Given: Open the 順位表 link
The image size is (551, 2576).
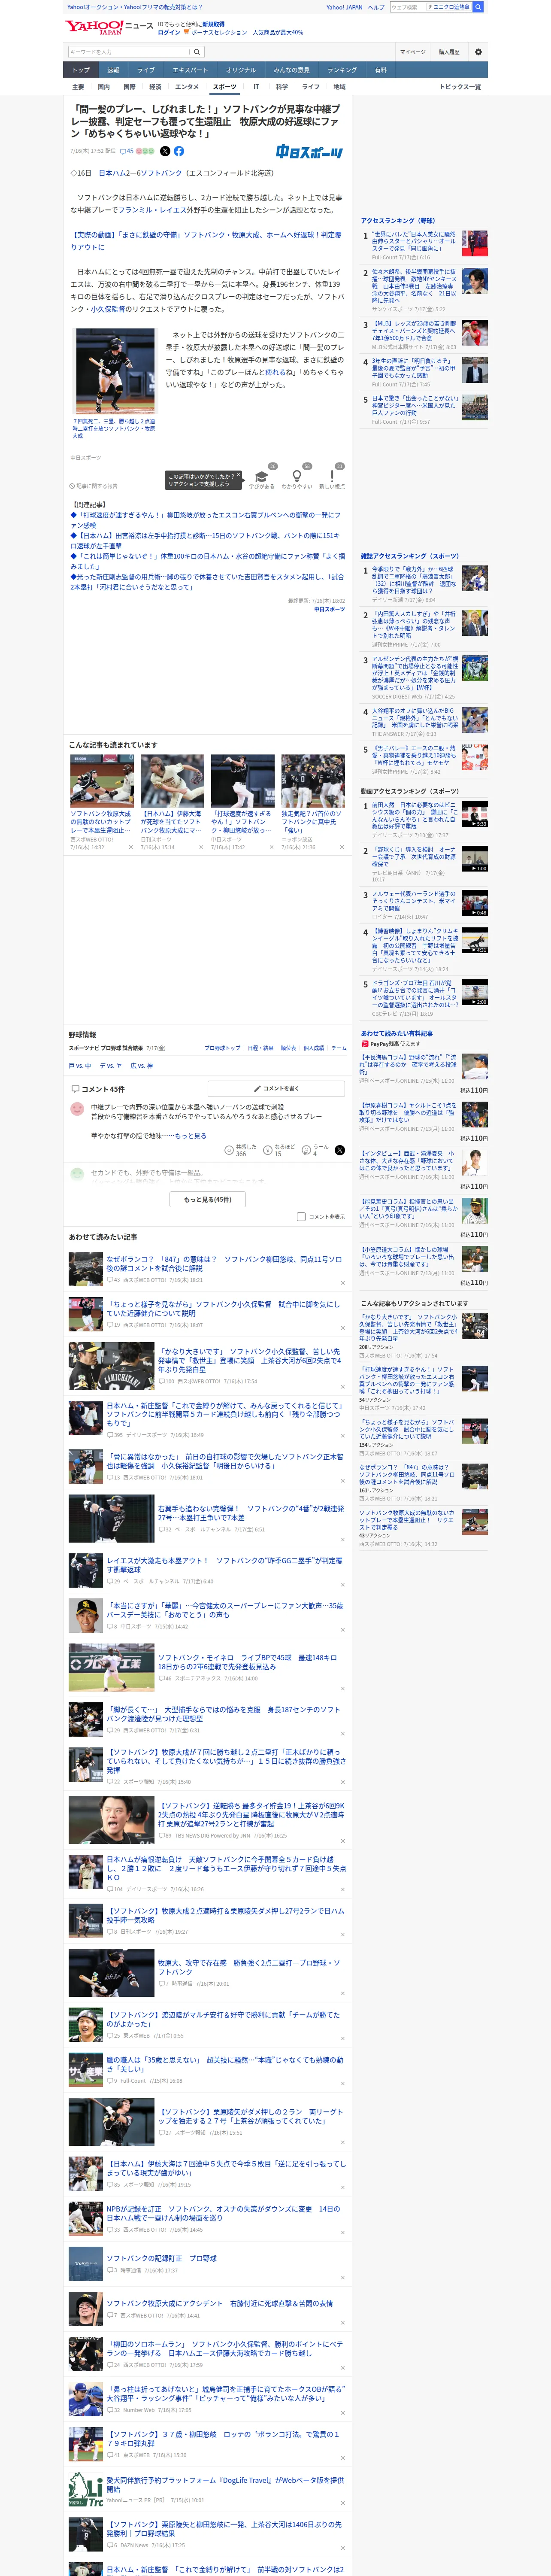Looking at the screenshot, I should point(288,1048).
